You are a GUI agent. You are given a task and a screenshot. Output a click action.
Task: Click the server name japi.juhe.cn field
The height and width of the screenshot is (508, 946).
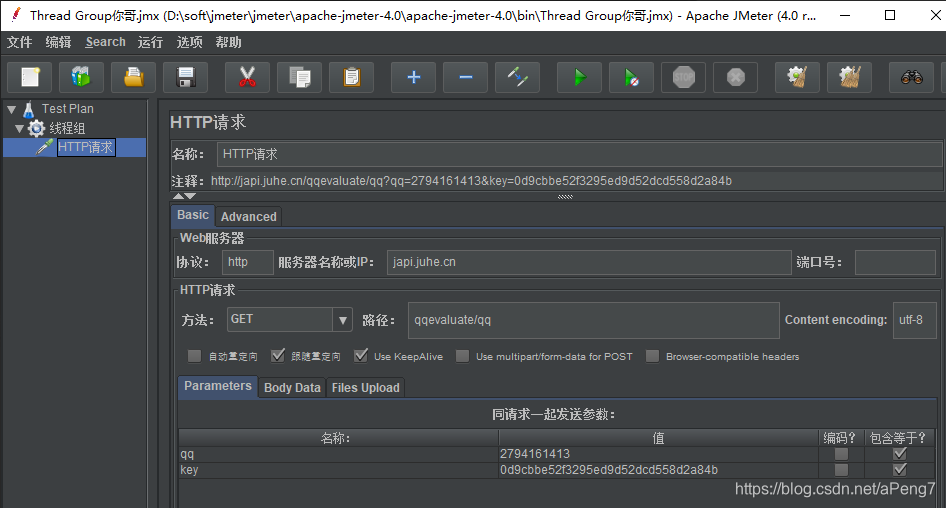pos(589,262)
